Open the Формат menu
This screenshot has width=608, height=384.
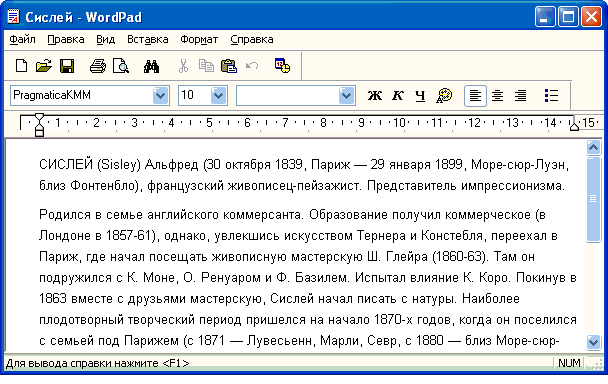pos(199,40)
